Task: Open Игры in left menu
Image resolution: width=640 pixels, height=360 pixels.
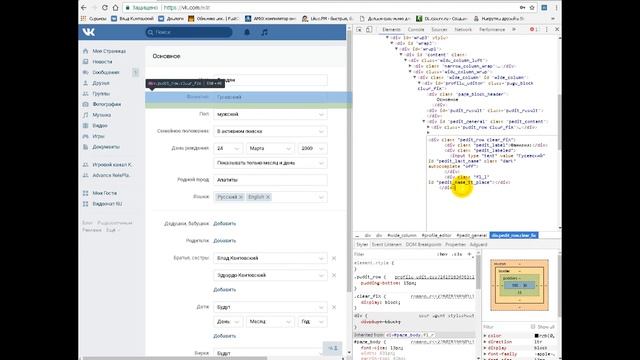Action: point(98,136)
